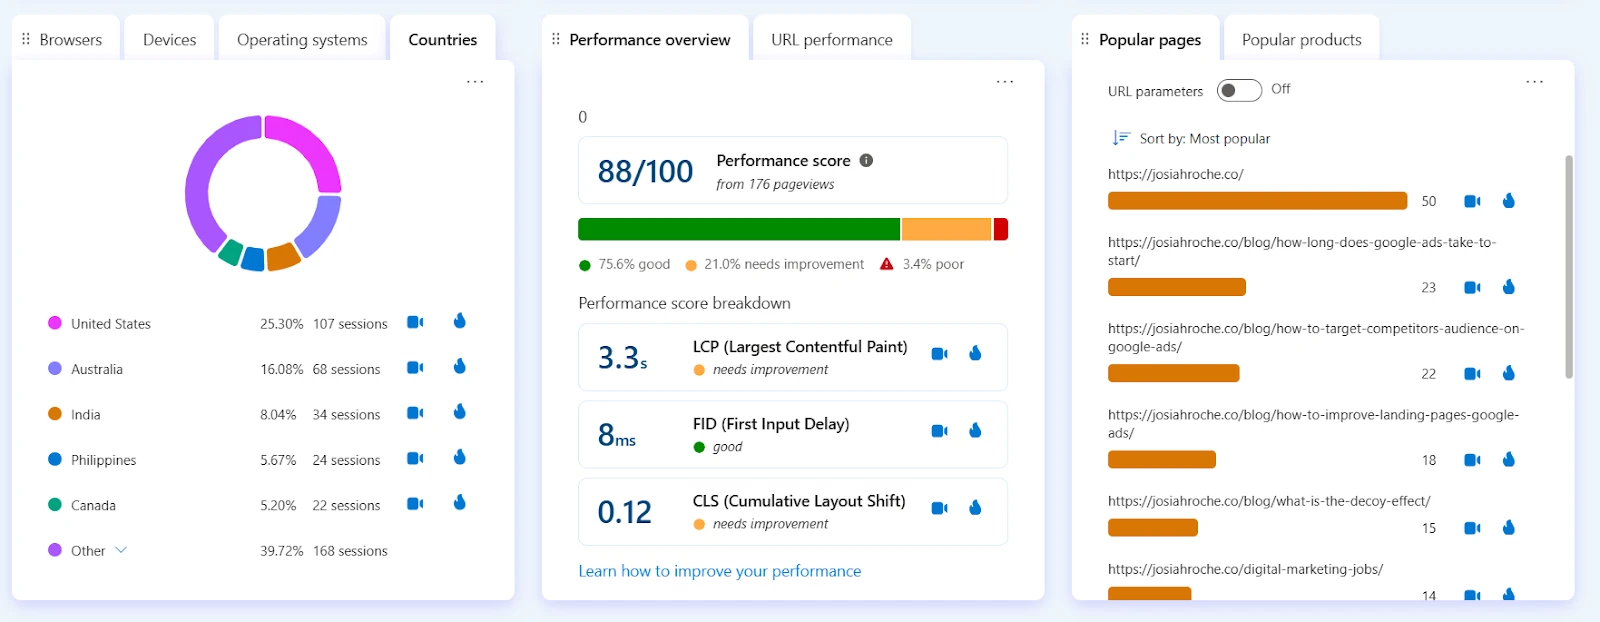Play recordings for the what-is-the-decoy-effect page
Viewport: 1600px width, 622px height.
1471,526
